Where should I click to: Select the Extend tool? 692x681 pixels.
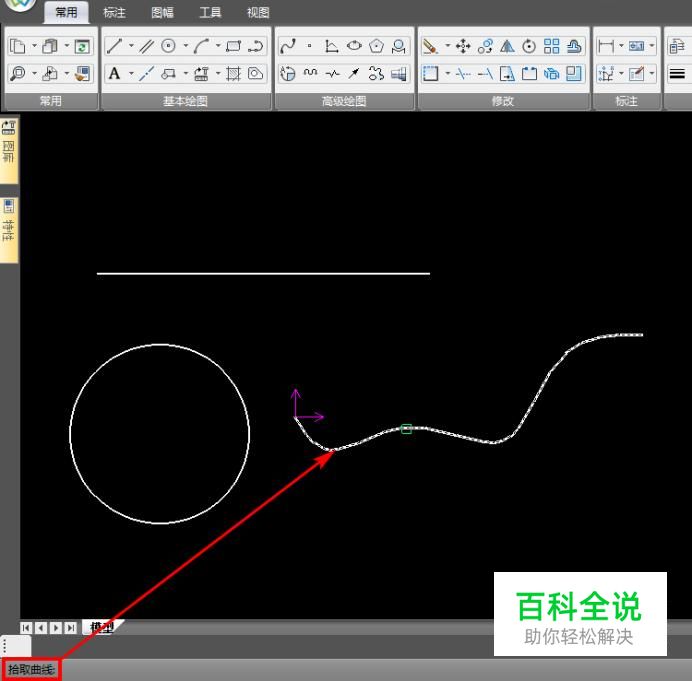tap(485, 73)
